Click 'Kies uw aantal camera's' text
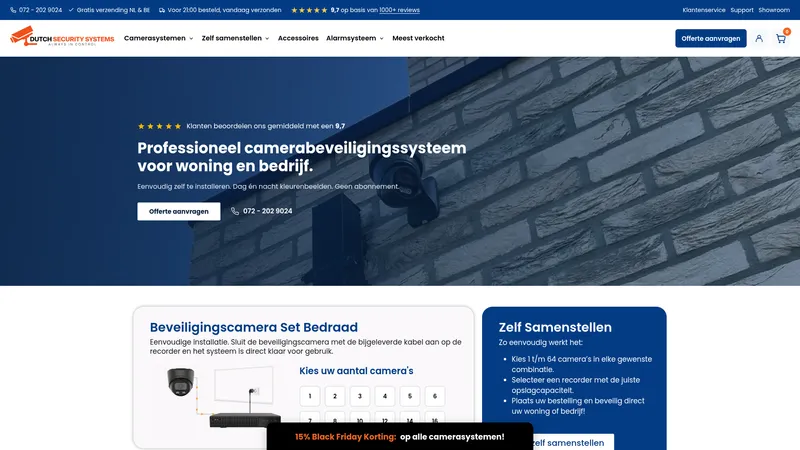This screenshot has width=800, height=450. click(x=356, y=371)
